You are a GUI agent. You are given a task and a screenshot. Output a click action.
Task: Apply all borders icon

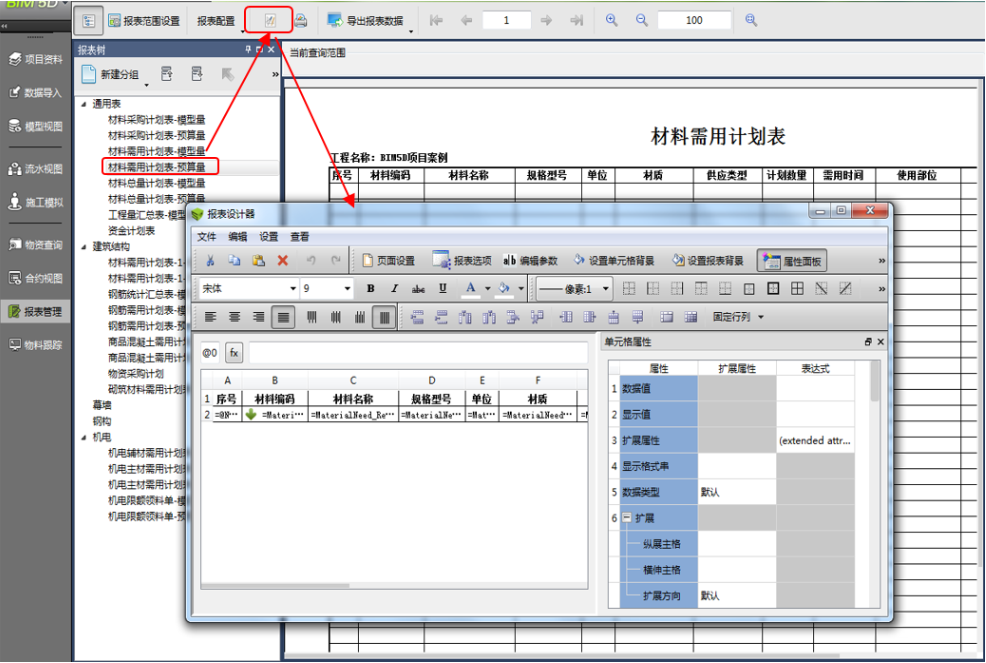pyautogui.click(x=797, y=289)
